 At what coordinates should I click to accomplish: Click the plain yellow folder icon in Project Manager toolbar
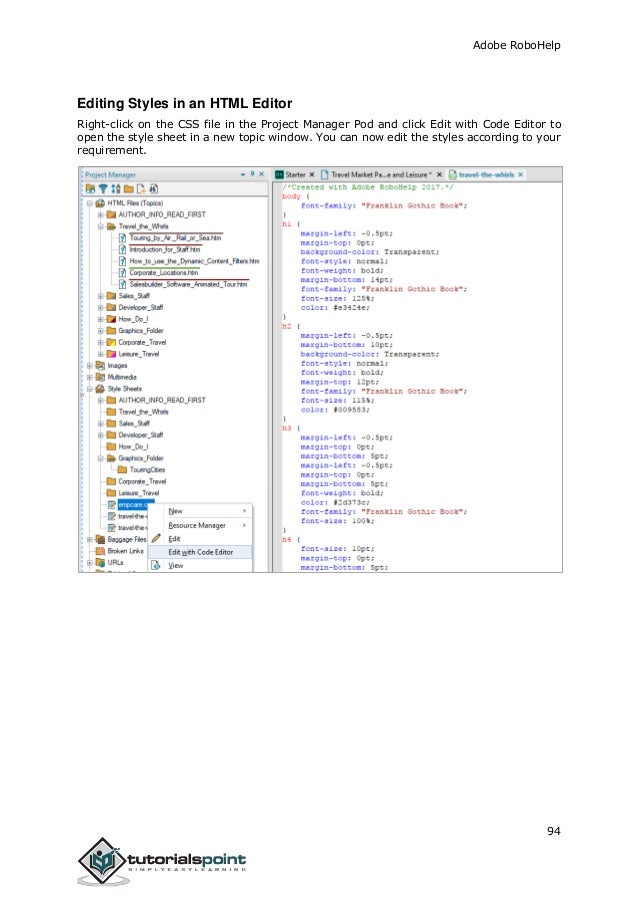129,189
